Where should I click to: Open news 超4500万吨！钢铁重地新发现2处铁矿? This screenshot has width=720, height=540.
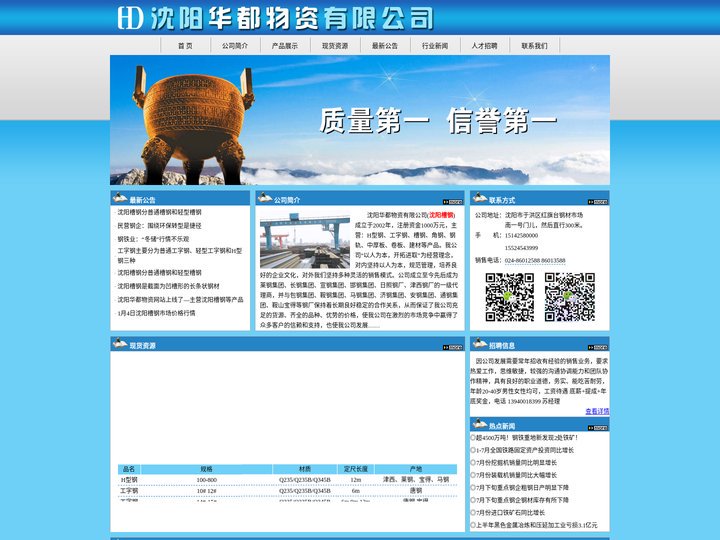(527, 438)
